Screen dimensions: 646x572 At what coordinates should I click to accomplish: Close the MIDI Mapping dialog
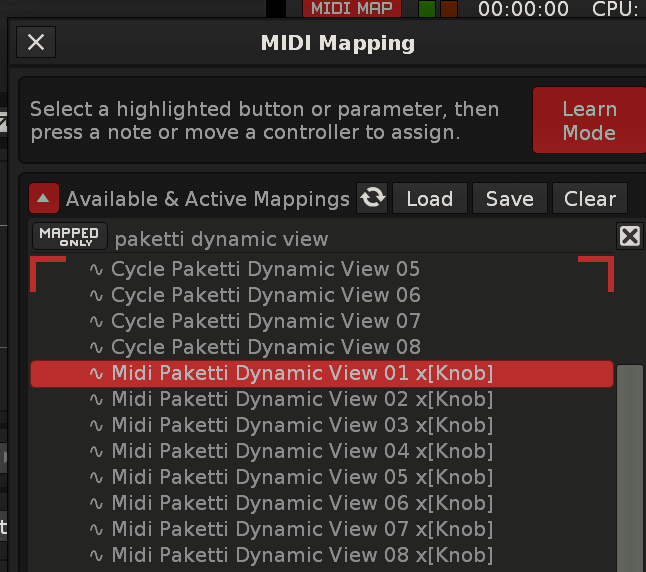[x=36, y=42]
